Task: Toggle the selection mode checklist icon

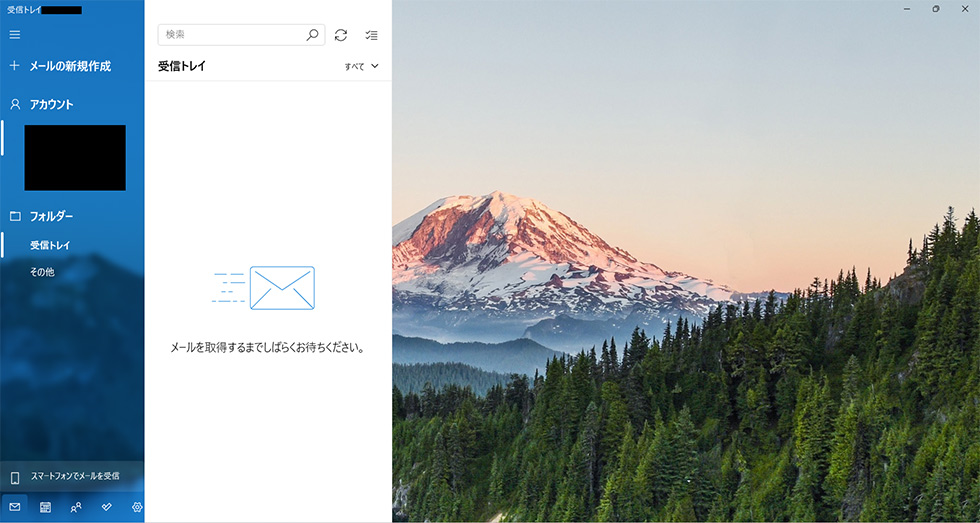Action: tap(372, 36)
